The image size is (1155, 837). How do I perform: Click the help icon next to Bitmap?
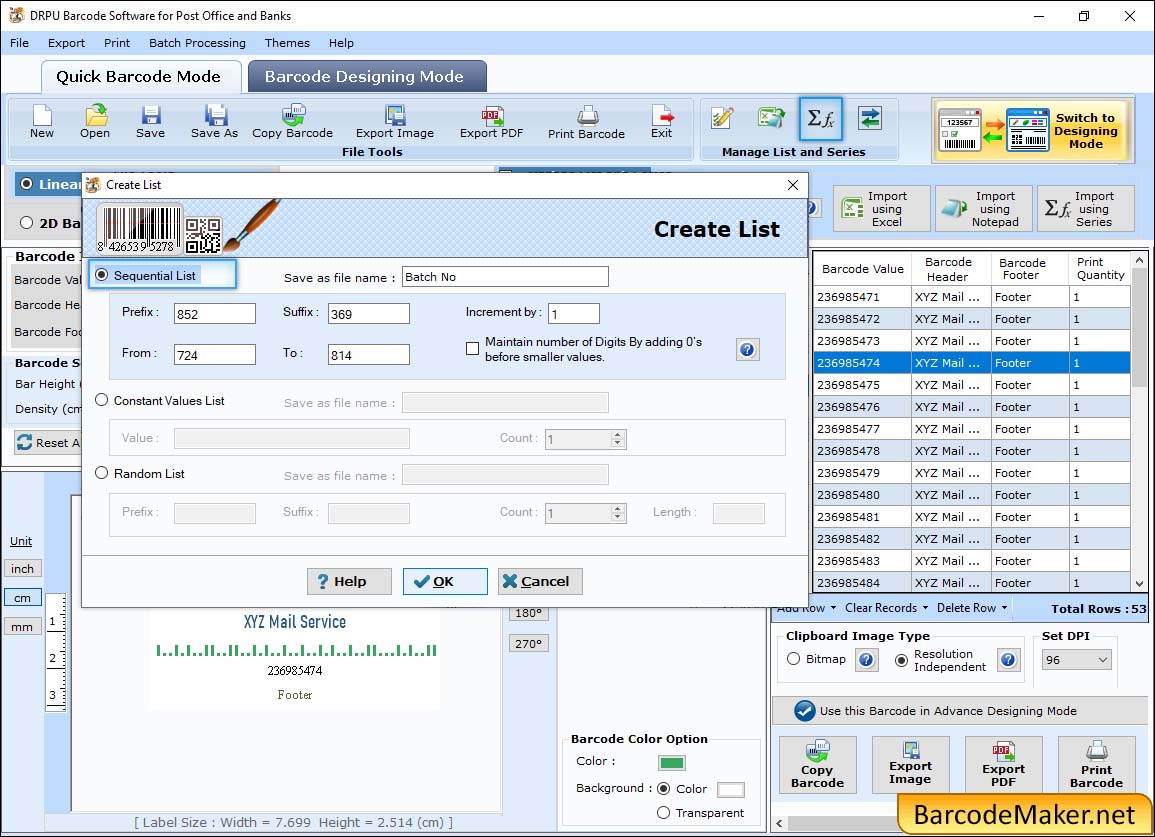(x=866, y=659)
